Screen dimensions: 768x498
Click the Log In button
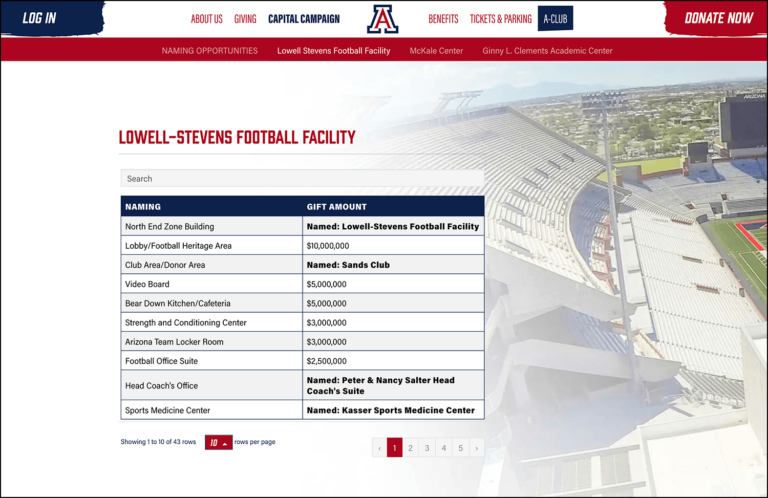[40, 18]
